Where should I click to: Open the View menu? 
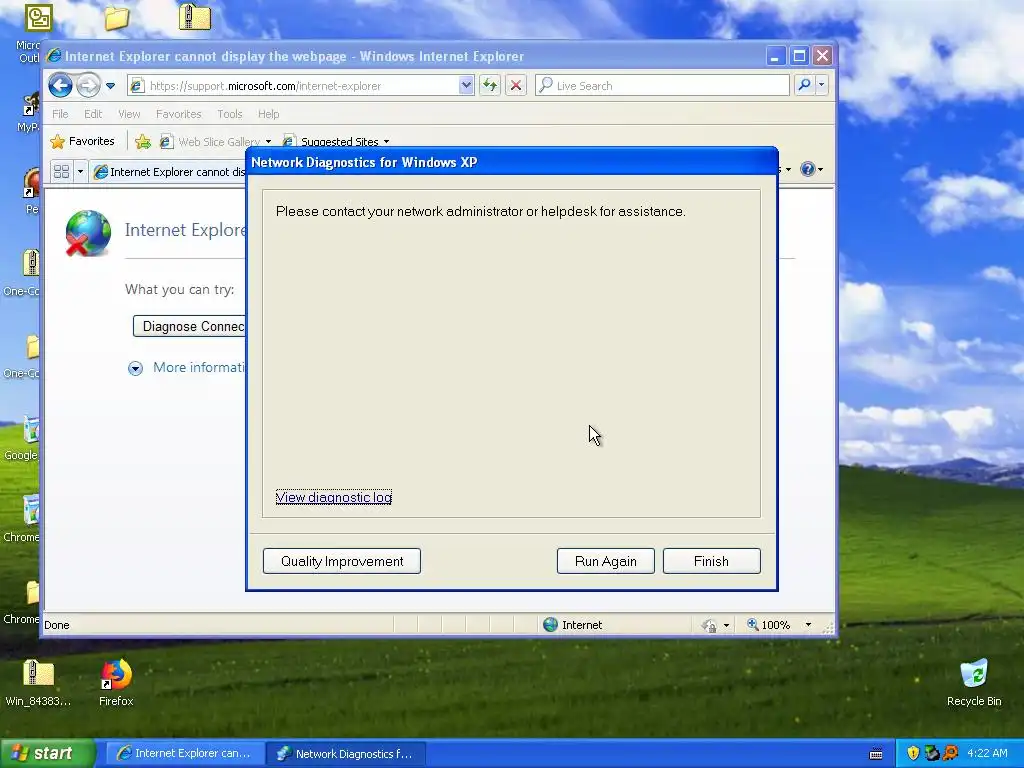(129, 114)
